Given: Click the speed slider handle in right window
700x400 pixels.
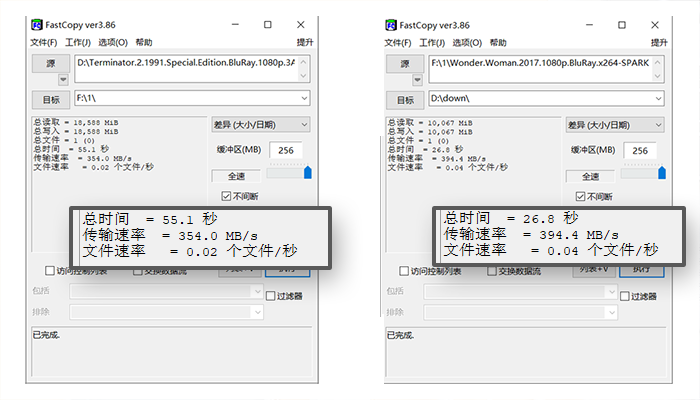Looking at the screenshot, I should tap(662, 172).
